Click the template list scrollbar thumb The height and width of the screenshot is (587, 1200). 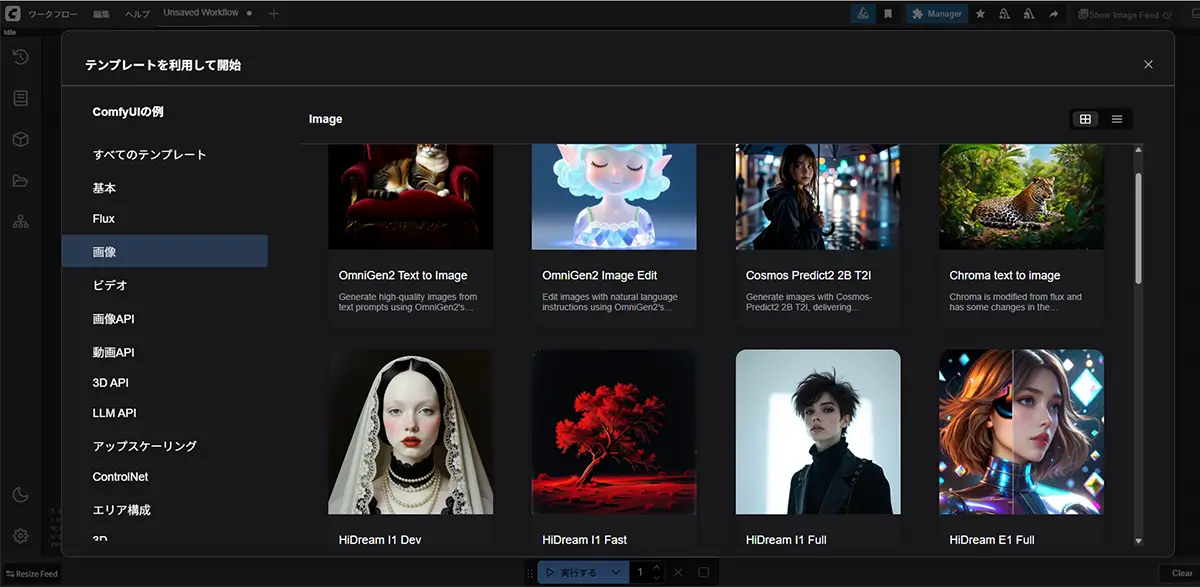pyautogui.click(x=1138, y=229)
